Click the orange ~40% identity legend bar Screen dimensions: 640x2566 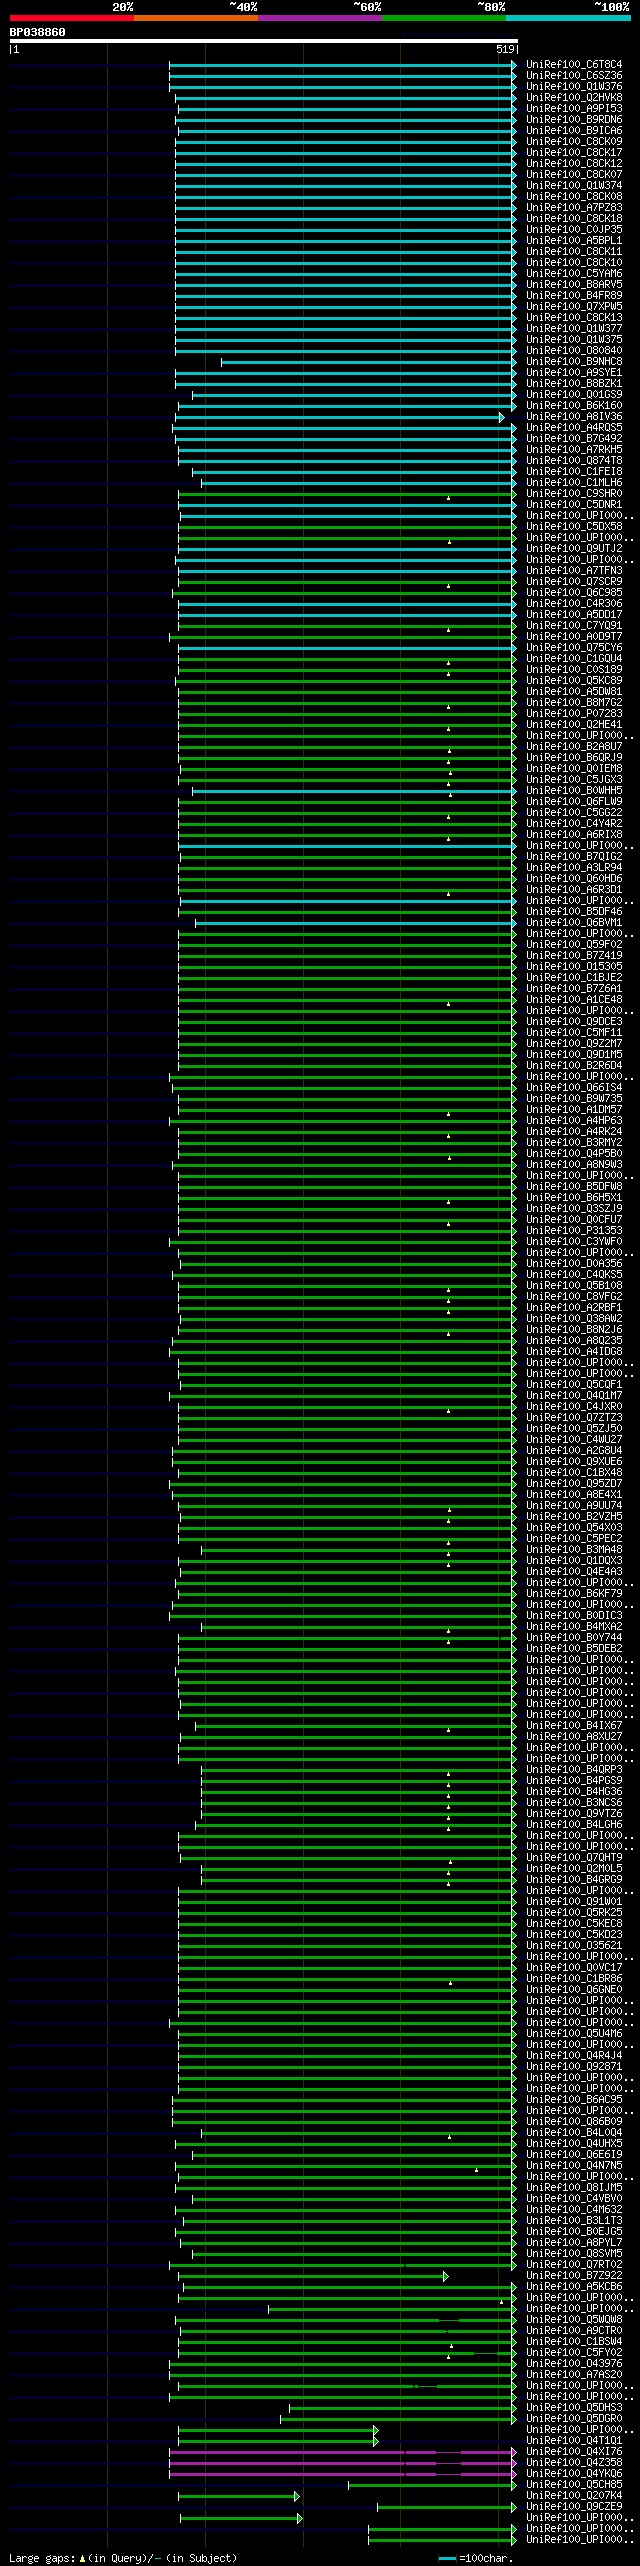195,18
